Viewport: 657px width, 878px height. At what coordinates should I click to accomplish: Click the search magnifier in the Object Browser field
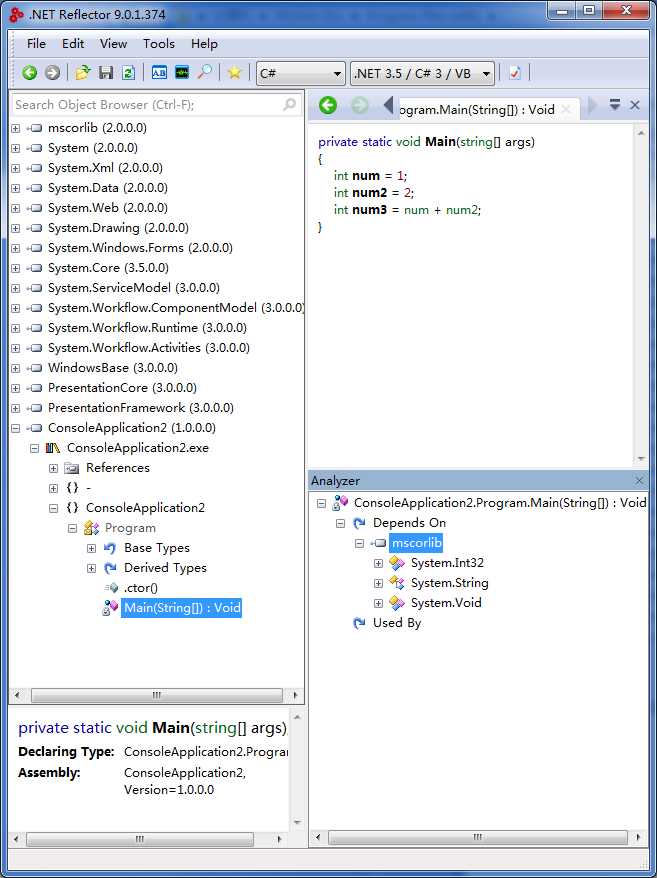tap(289, 104)
